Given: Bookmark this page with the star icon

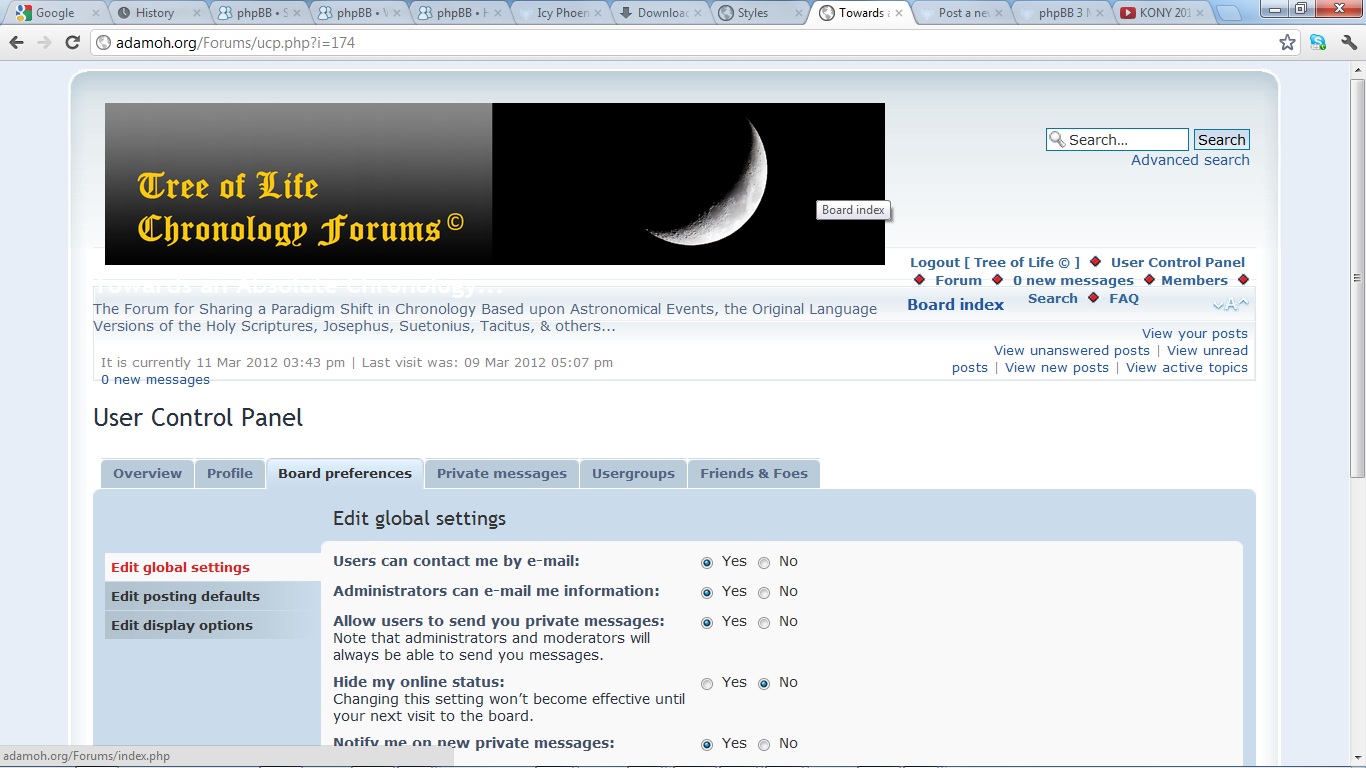Looking at the screenshot, I should click(1287, 43).
